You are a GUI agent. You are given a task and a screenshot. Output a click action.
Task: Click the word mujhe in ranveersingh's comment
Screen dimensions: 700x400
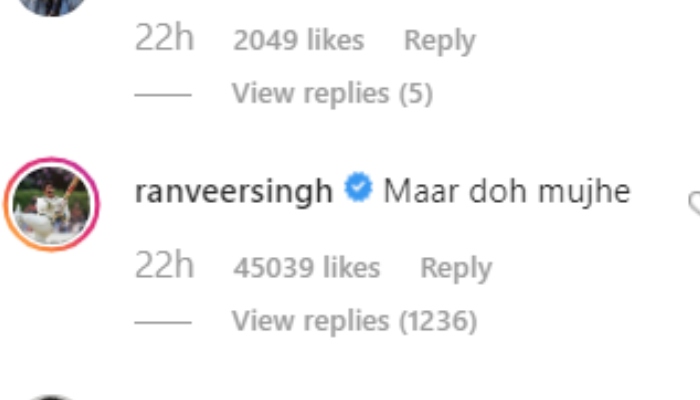pos(584,192)
